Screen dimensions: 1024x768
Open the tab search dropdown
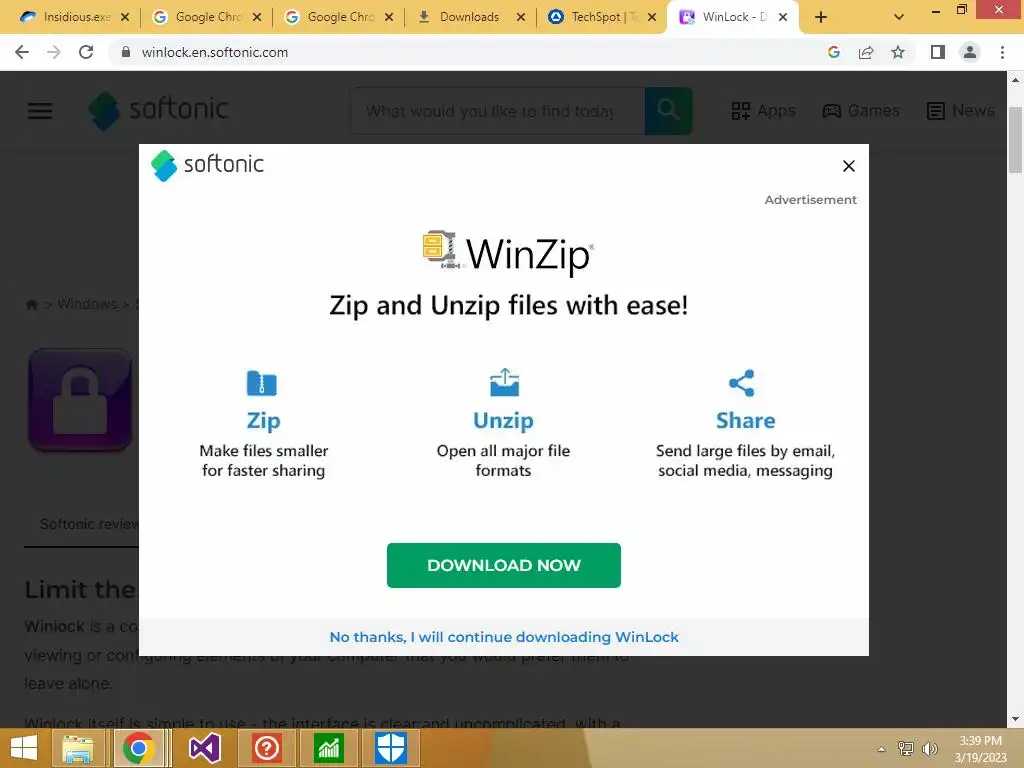click(899, 17)
